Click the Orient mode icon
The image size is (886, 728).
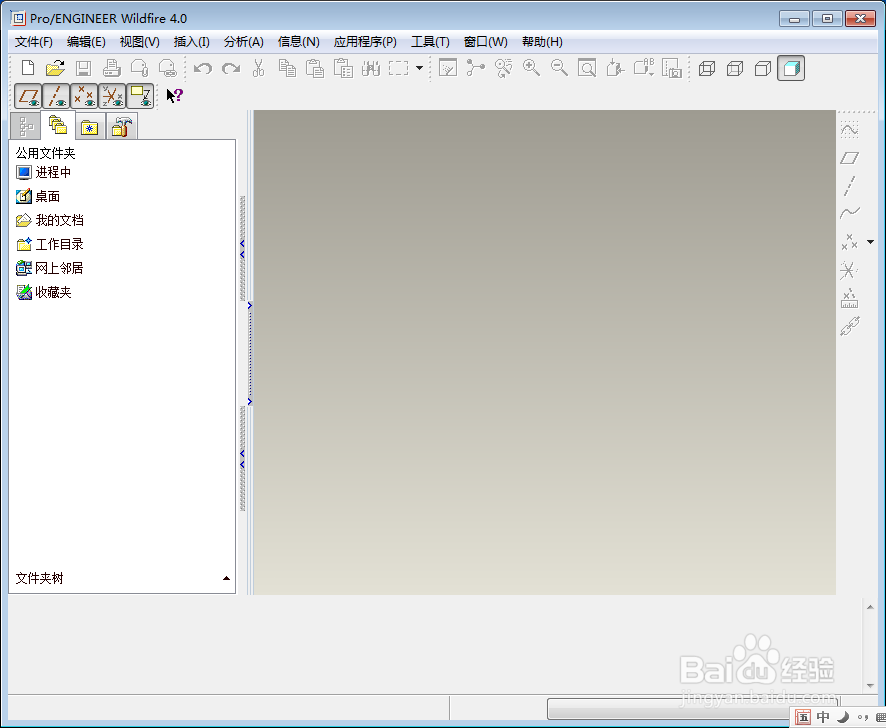(x=503, y=68)
